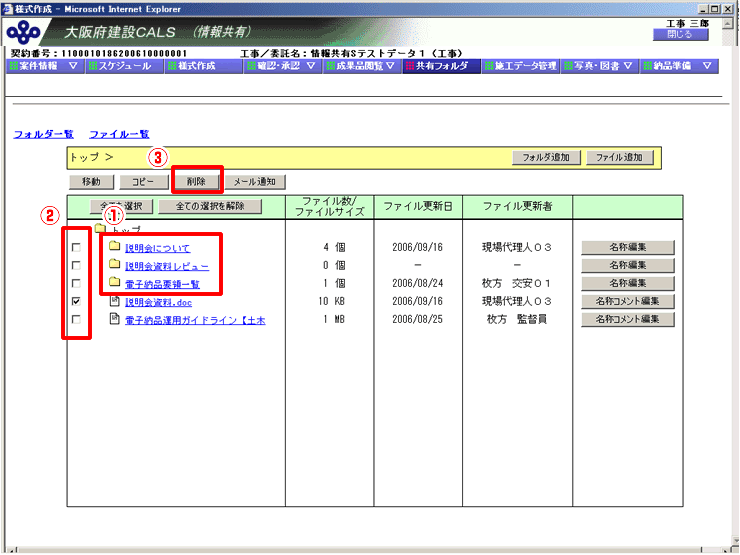
Task: Click 名称コメント編集 for 説明会資料.doc
Action: coord(628,301)
